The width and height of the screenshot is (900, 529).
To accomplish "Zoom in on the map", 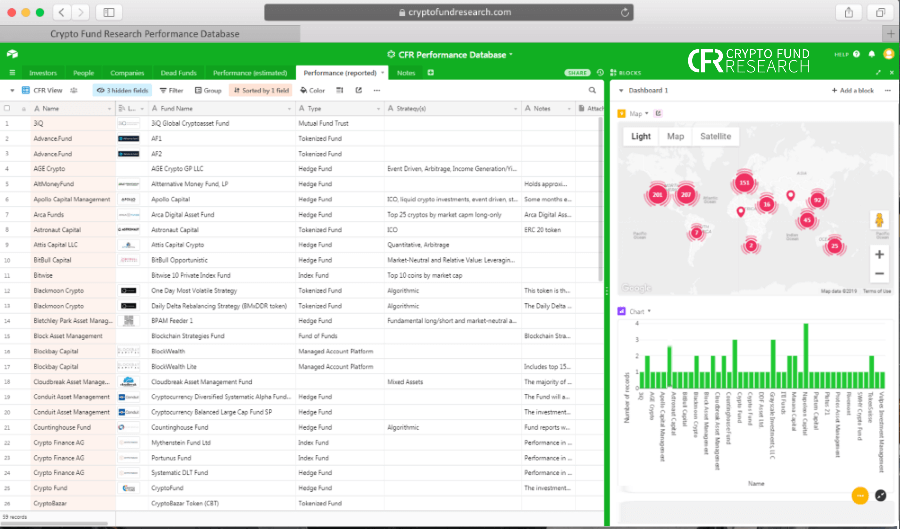I will pos(879,254).
